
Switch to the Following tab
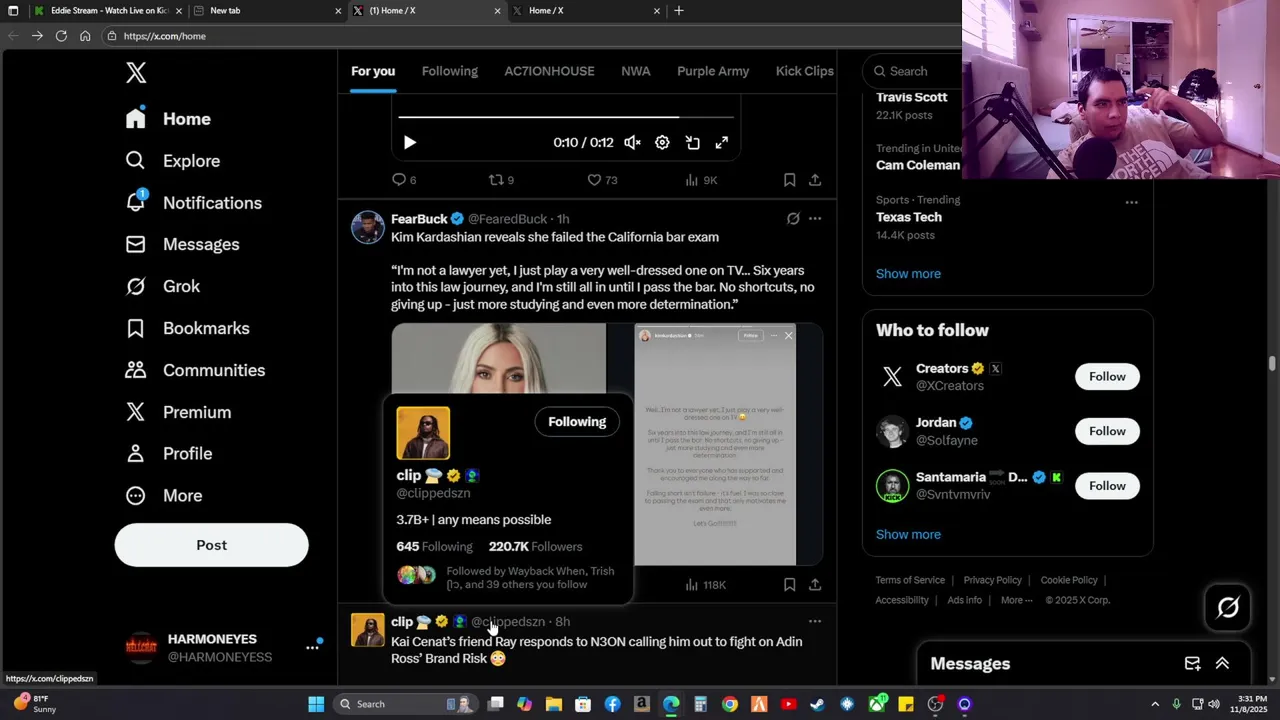click(450, 71)
